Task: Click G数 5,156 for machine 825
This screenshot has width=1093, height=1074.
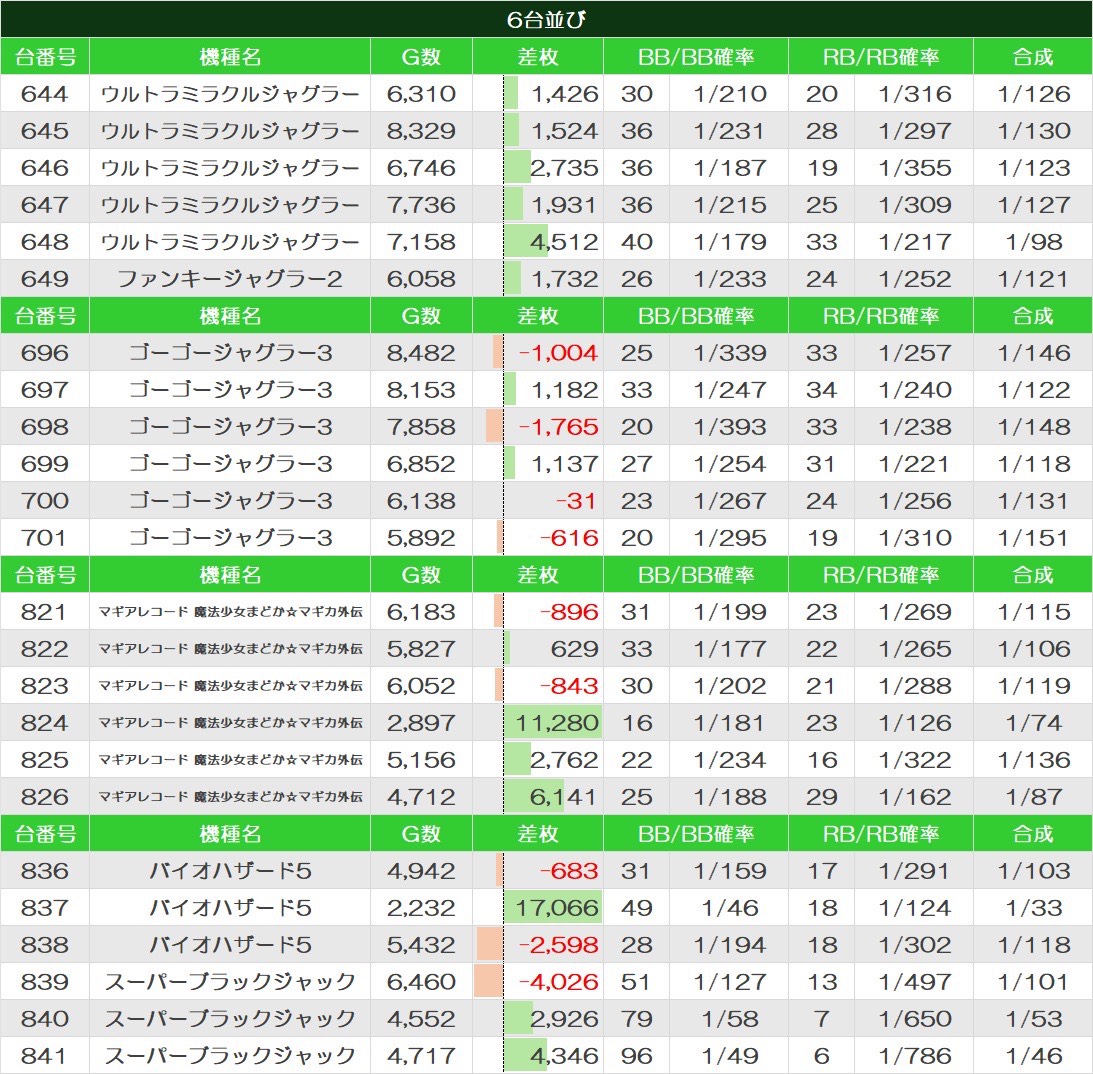Action: point(421,759)
